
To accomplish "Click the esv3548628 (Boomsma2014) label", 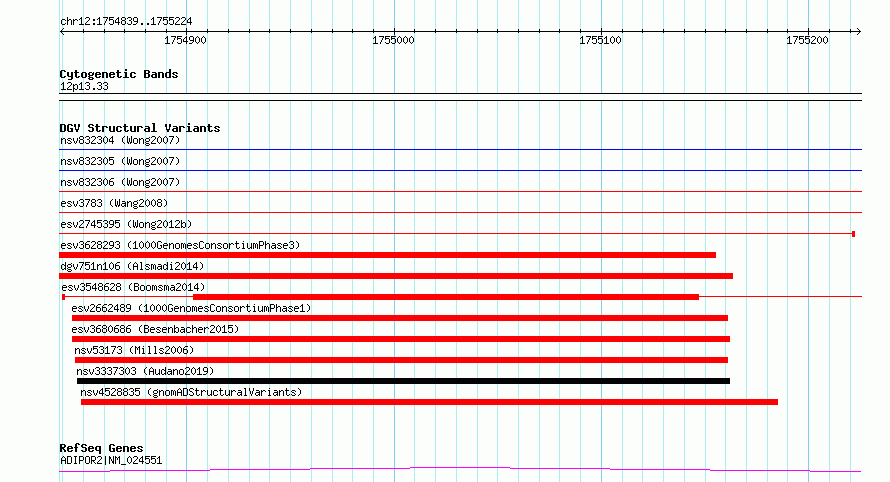I will point(133,287).
